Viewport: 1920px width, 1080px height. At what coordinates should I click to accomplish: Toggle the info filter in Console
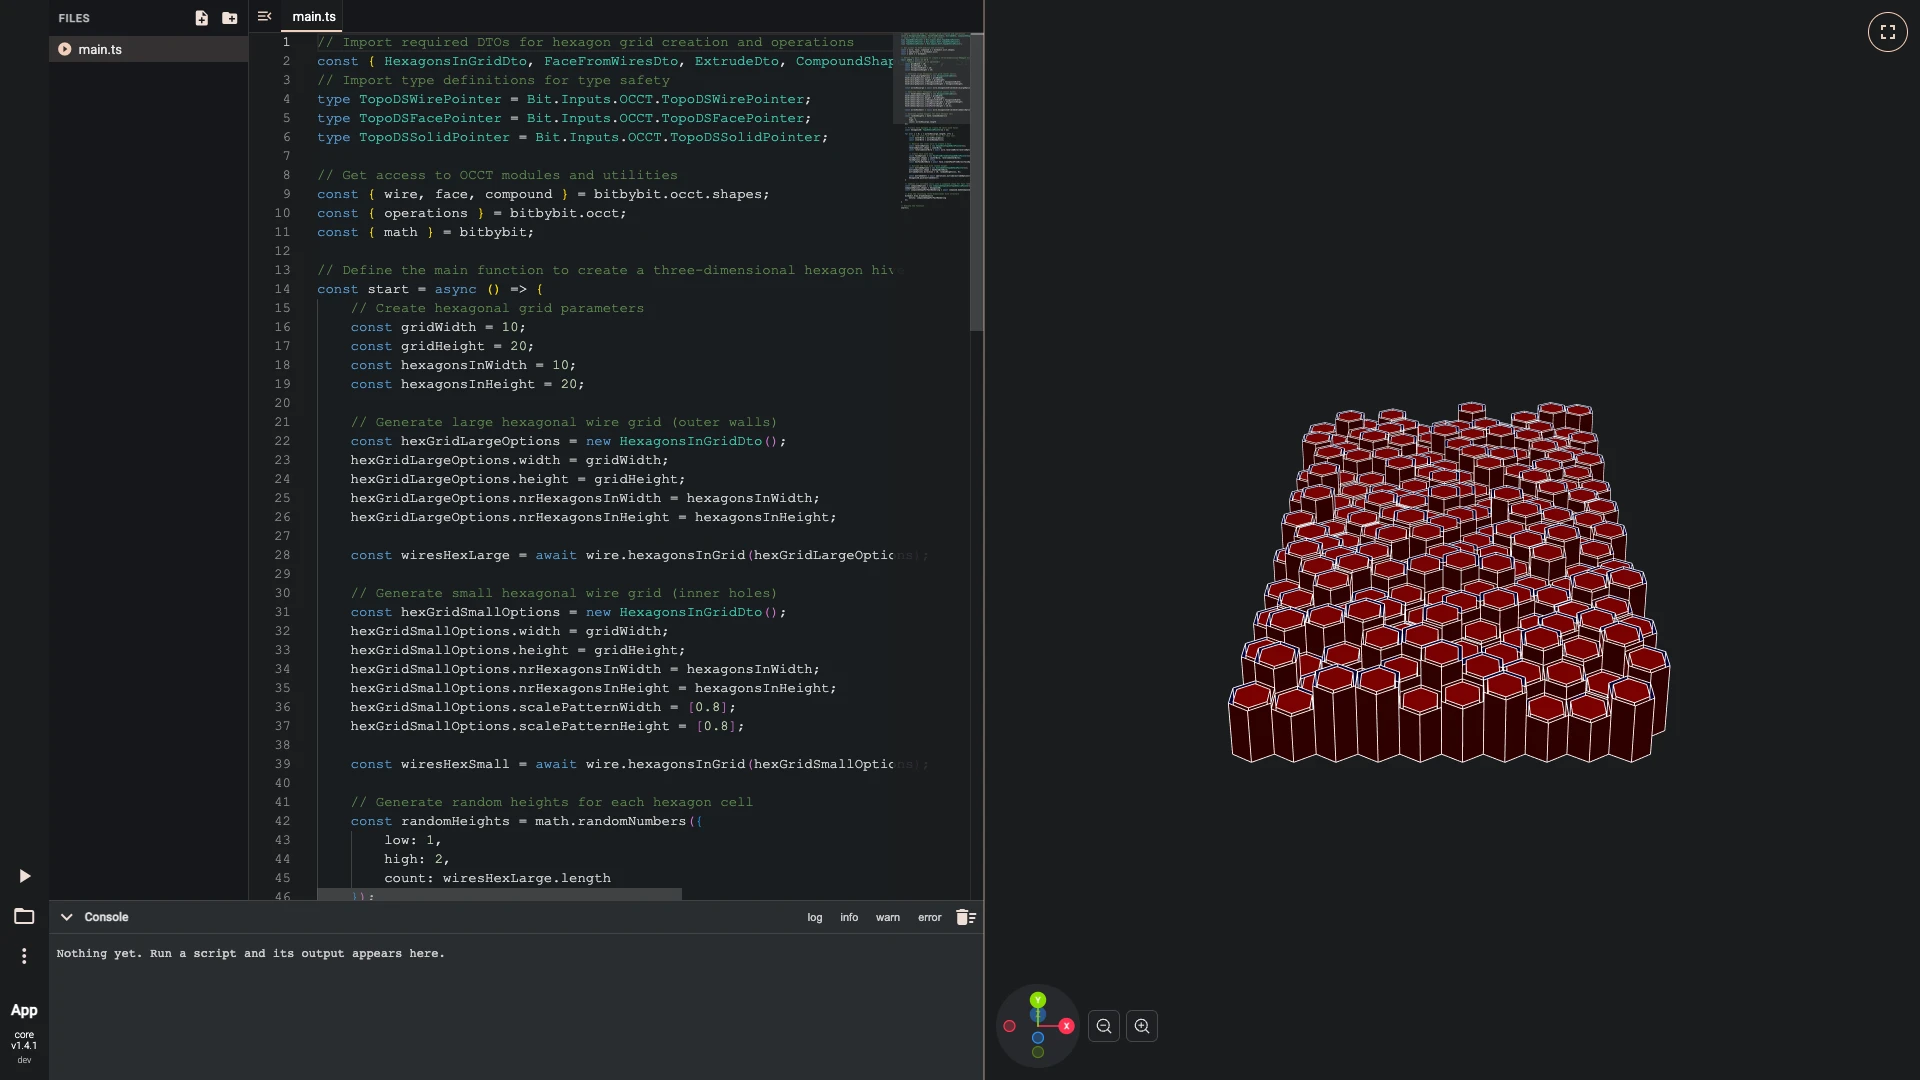(849, 917)
